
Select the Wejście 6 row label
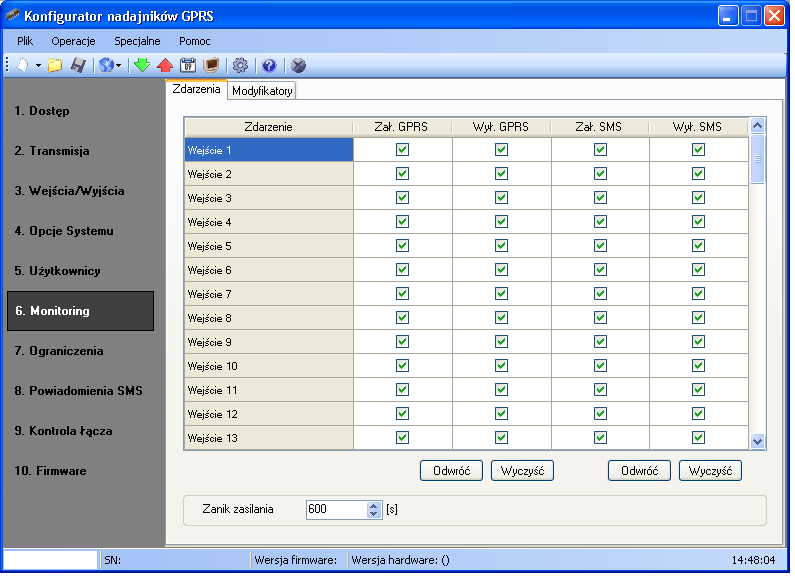pos(269,270)
